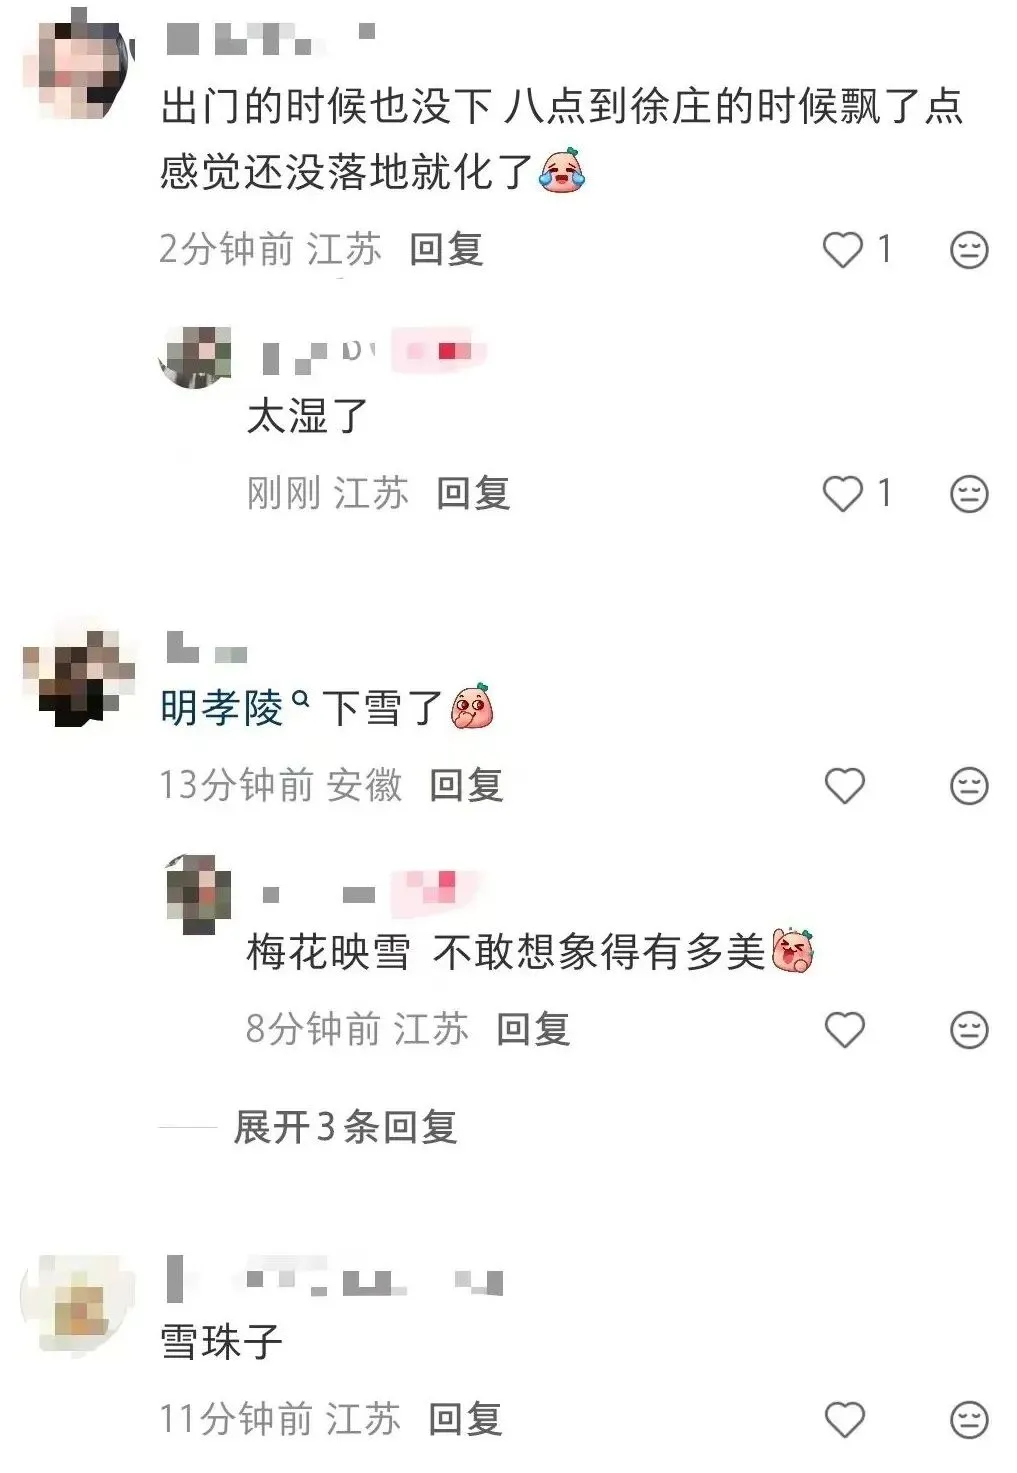Reply to the 13分钟前 安徽 comment

coord(465,786)
